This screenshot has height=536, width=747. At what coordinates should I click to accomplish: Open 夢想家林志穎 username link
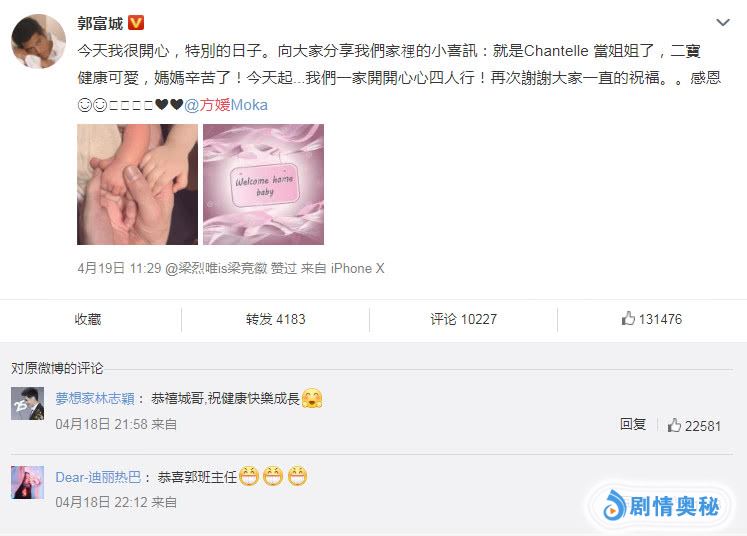(95, 398)
